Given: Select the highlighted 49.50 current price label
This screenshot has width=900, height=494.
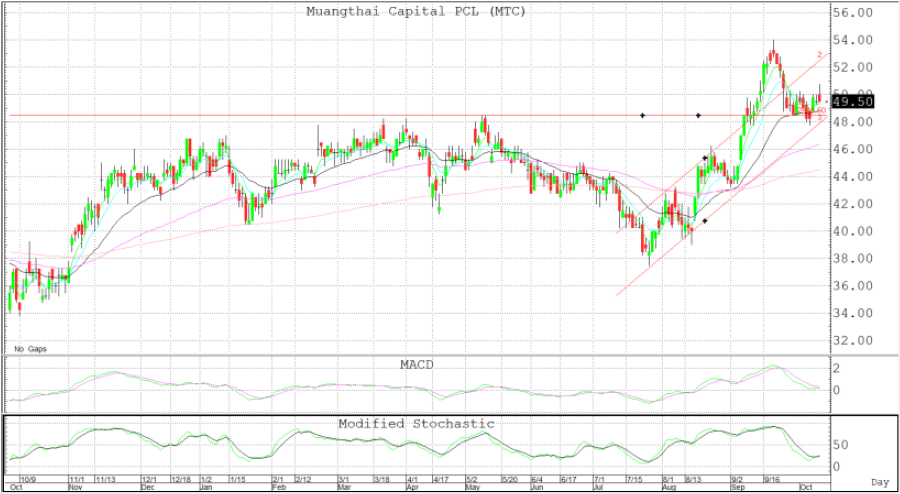Looking at the screenshot, I should click(853, 102).
